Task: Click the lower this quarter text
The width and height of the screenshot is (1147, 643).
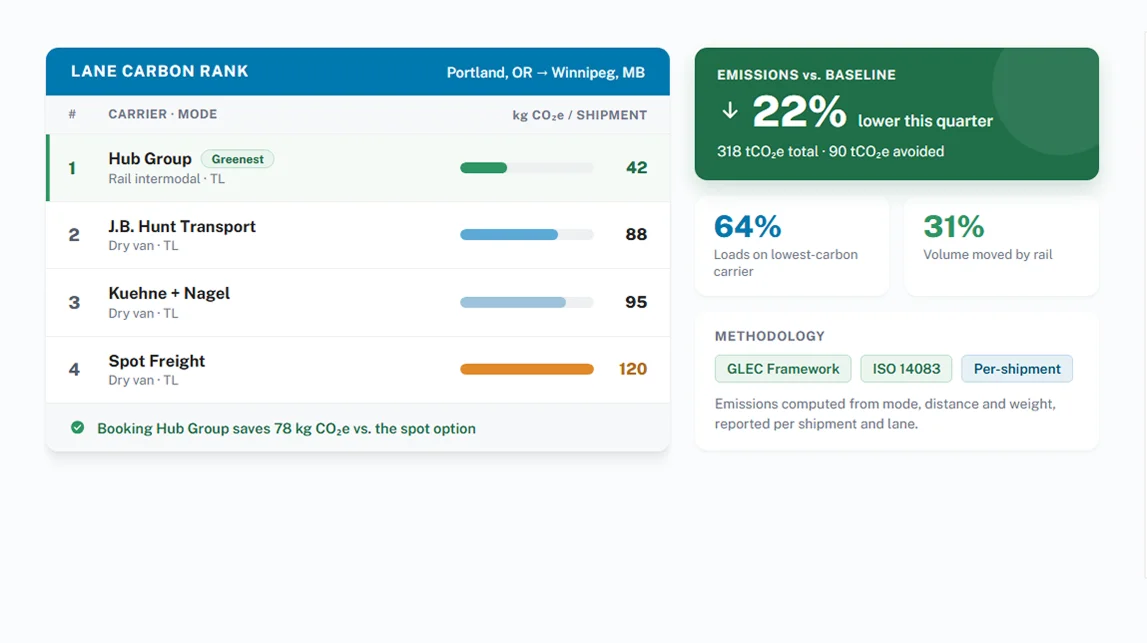Action: [925, 121]
